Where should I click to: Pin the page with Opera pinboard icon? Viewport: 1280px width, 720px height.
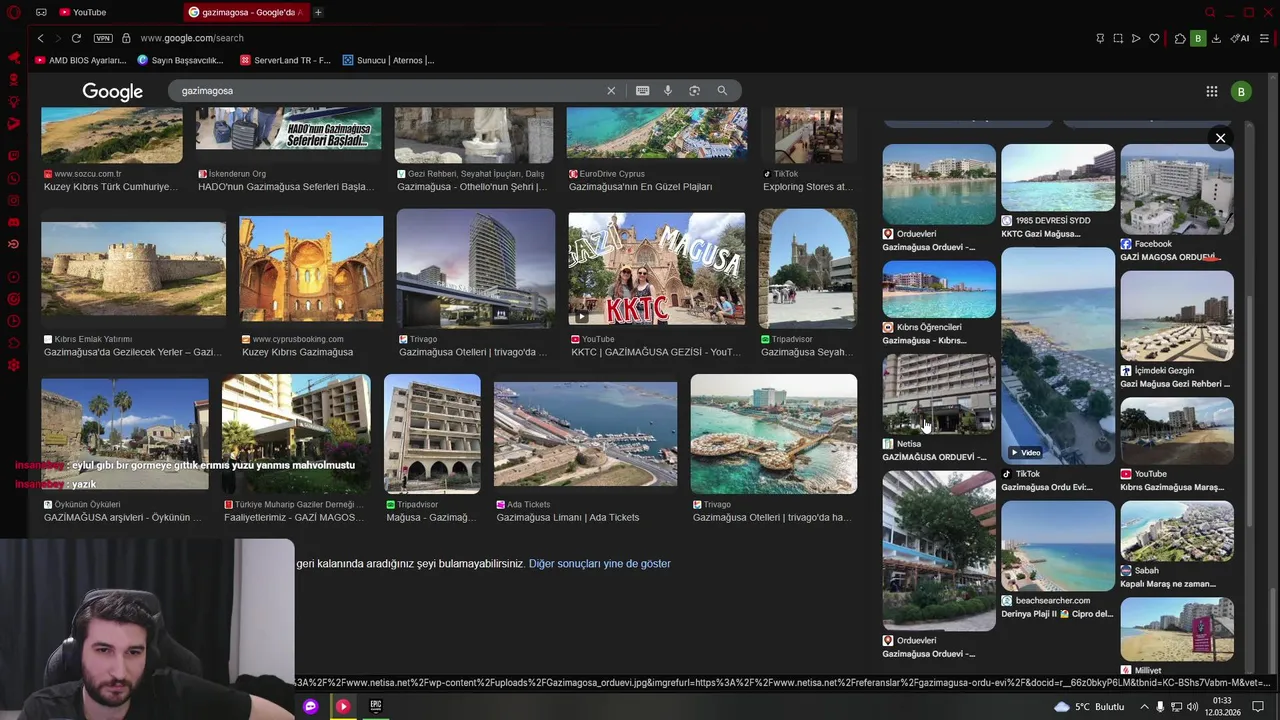[x=1100, y=38]
